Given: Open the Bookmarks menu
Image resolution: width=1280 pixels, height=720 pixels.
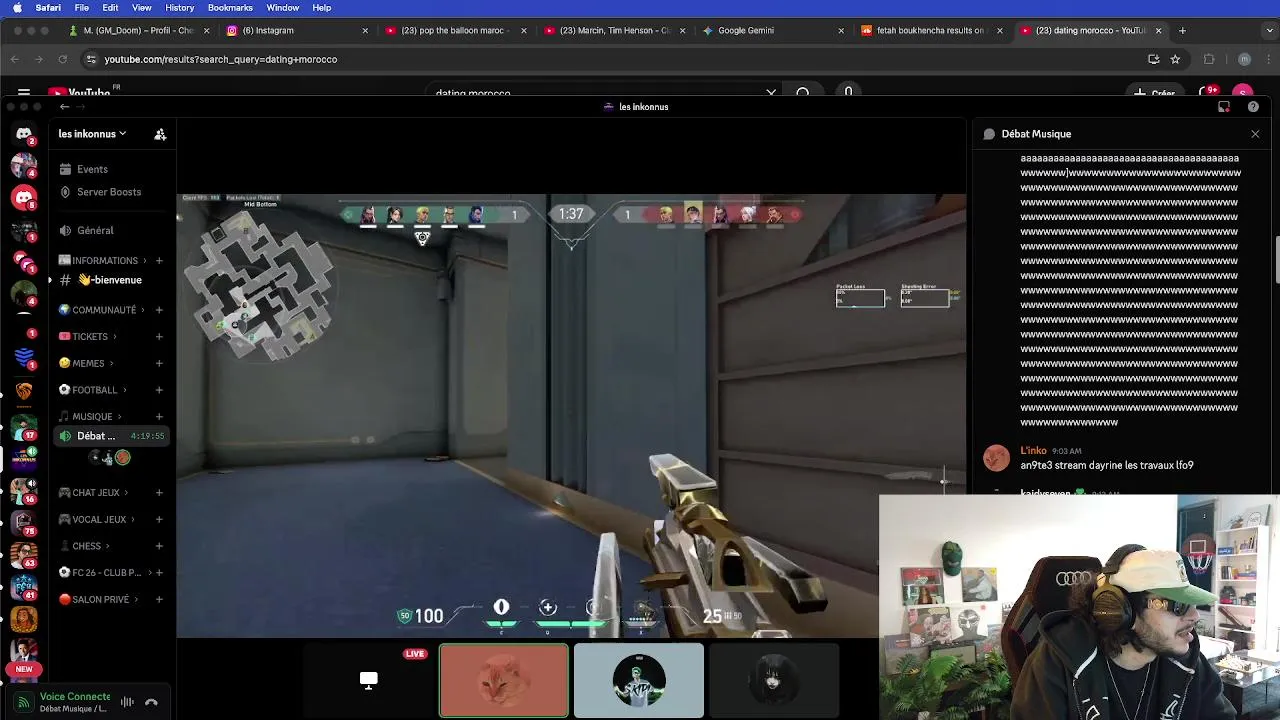Looking at the screenshot, I should (230, 8).
